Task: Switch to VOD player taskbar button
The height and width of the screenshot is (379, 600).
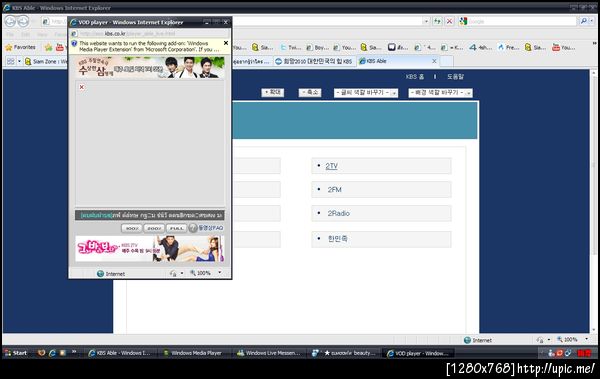Action: 418,353
